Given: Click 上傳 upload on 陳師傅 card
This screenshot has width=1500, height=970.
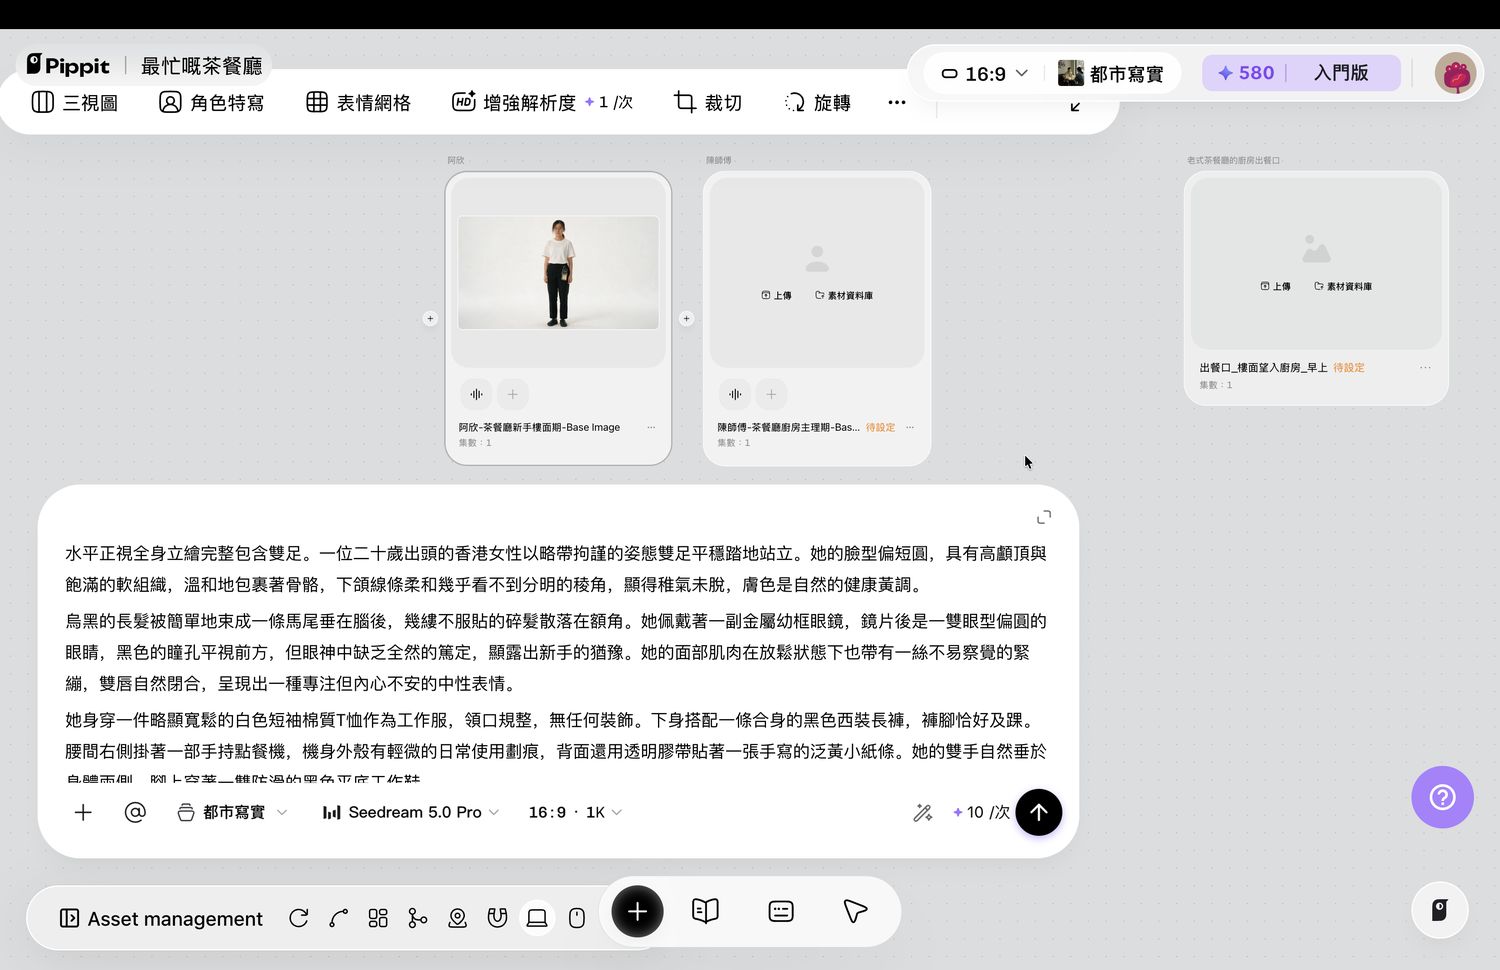Looking at the screenshot, I should click(777, 295).
